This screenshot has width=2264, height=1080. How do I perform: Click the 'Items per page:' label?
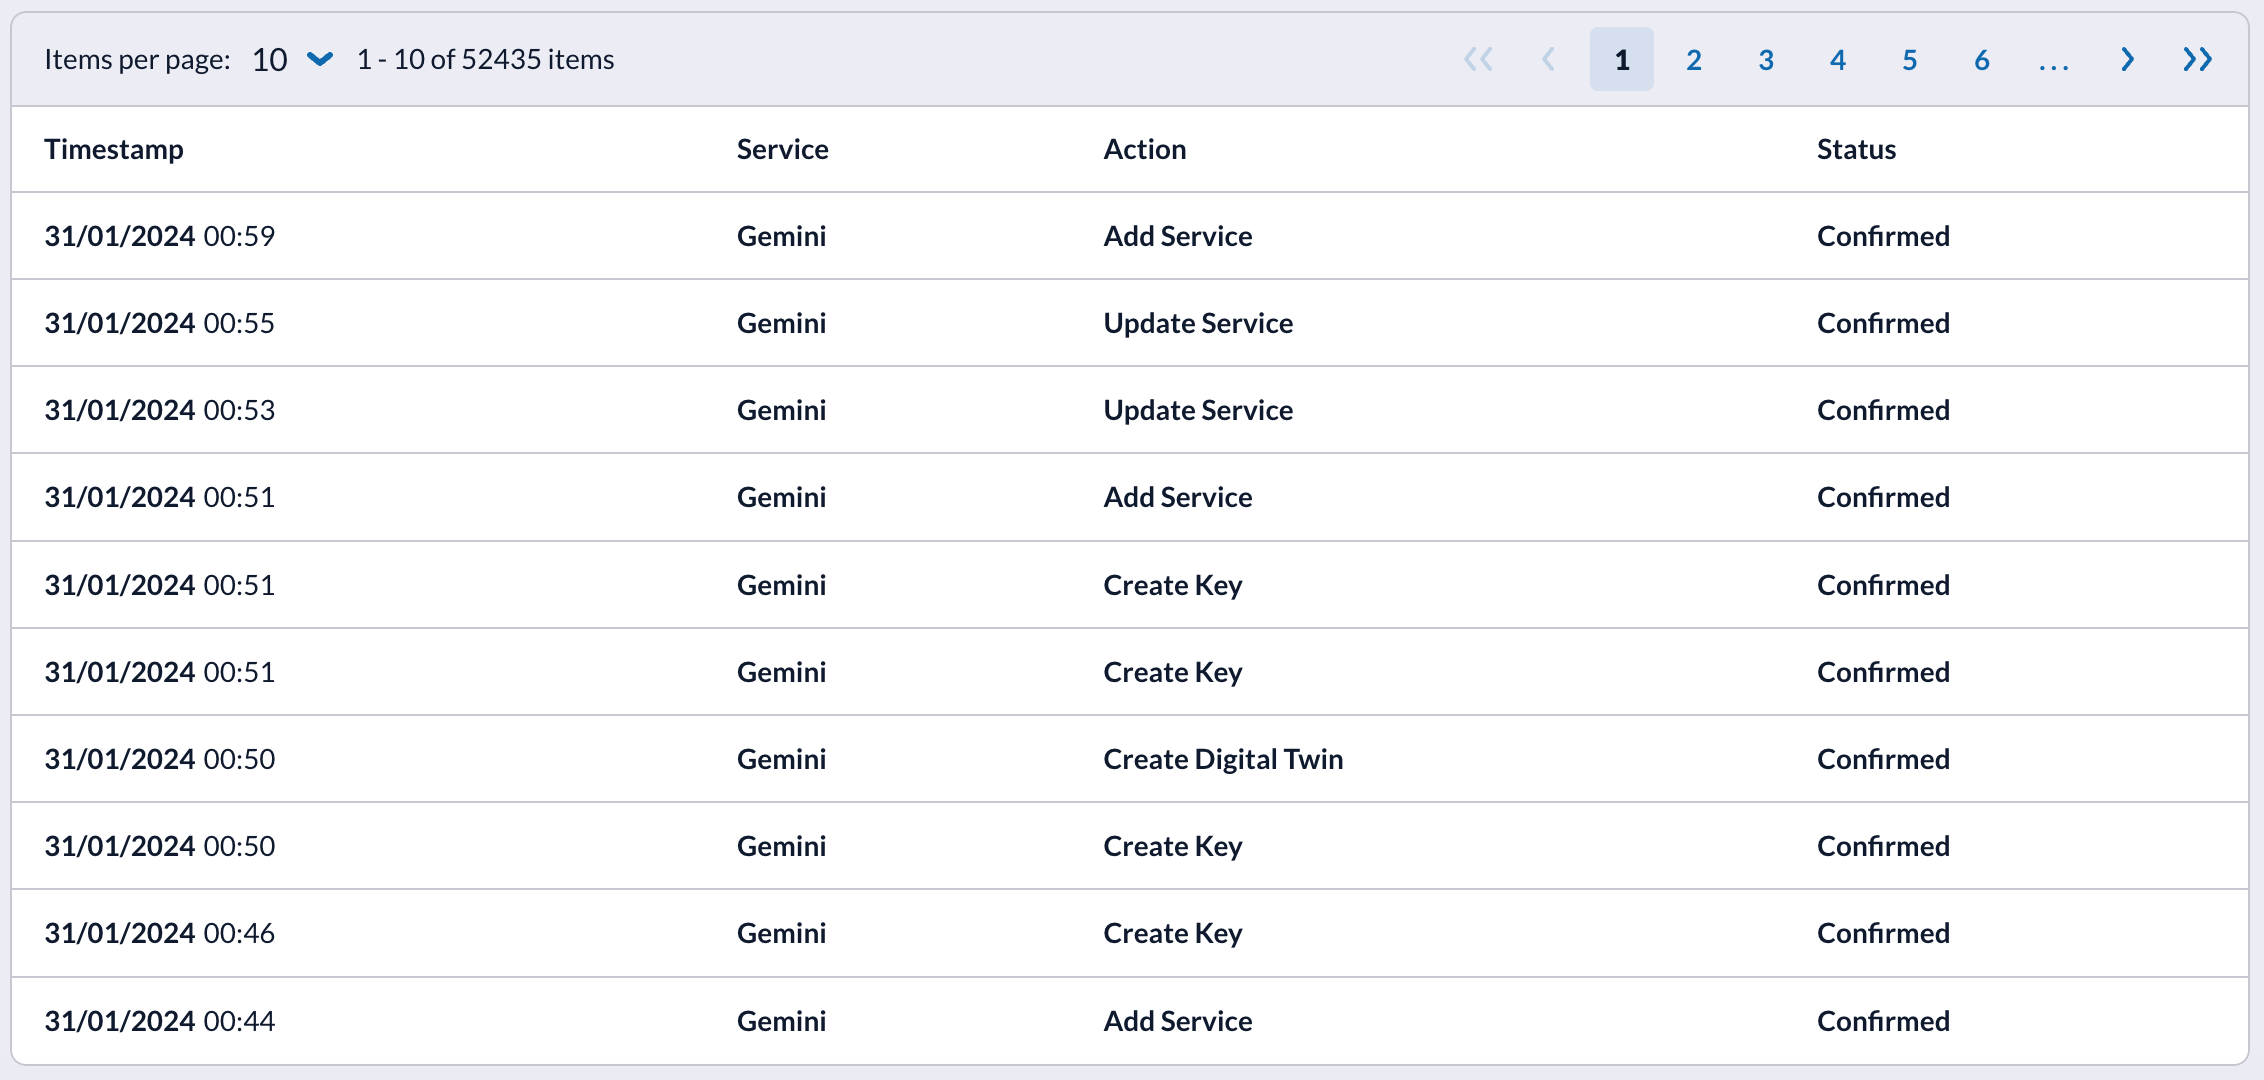(x=137, y=60)
